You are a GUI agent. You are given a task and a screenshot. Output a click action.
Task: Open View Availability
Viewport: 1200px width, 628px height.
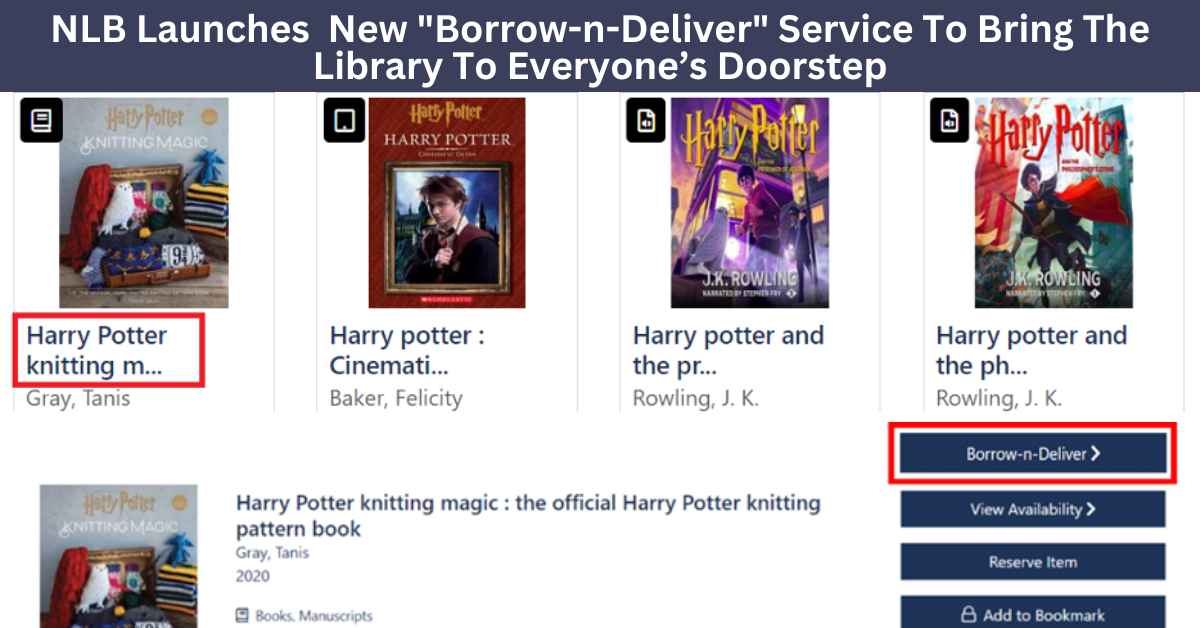click(x=1032, y=509)
